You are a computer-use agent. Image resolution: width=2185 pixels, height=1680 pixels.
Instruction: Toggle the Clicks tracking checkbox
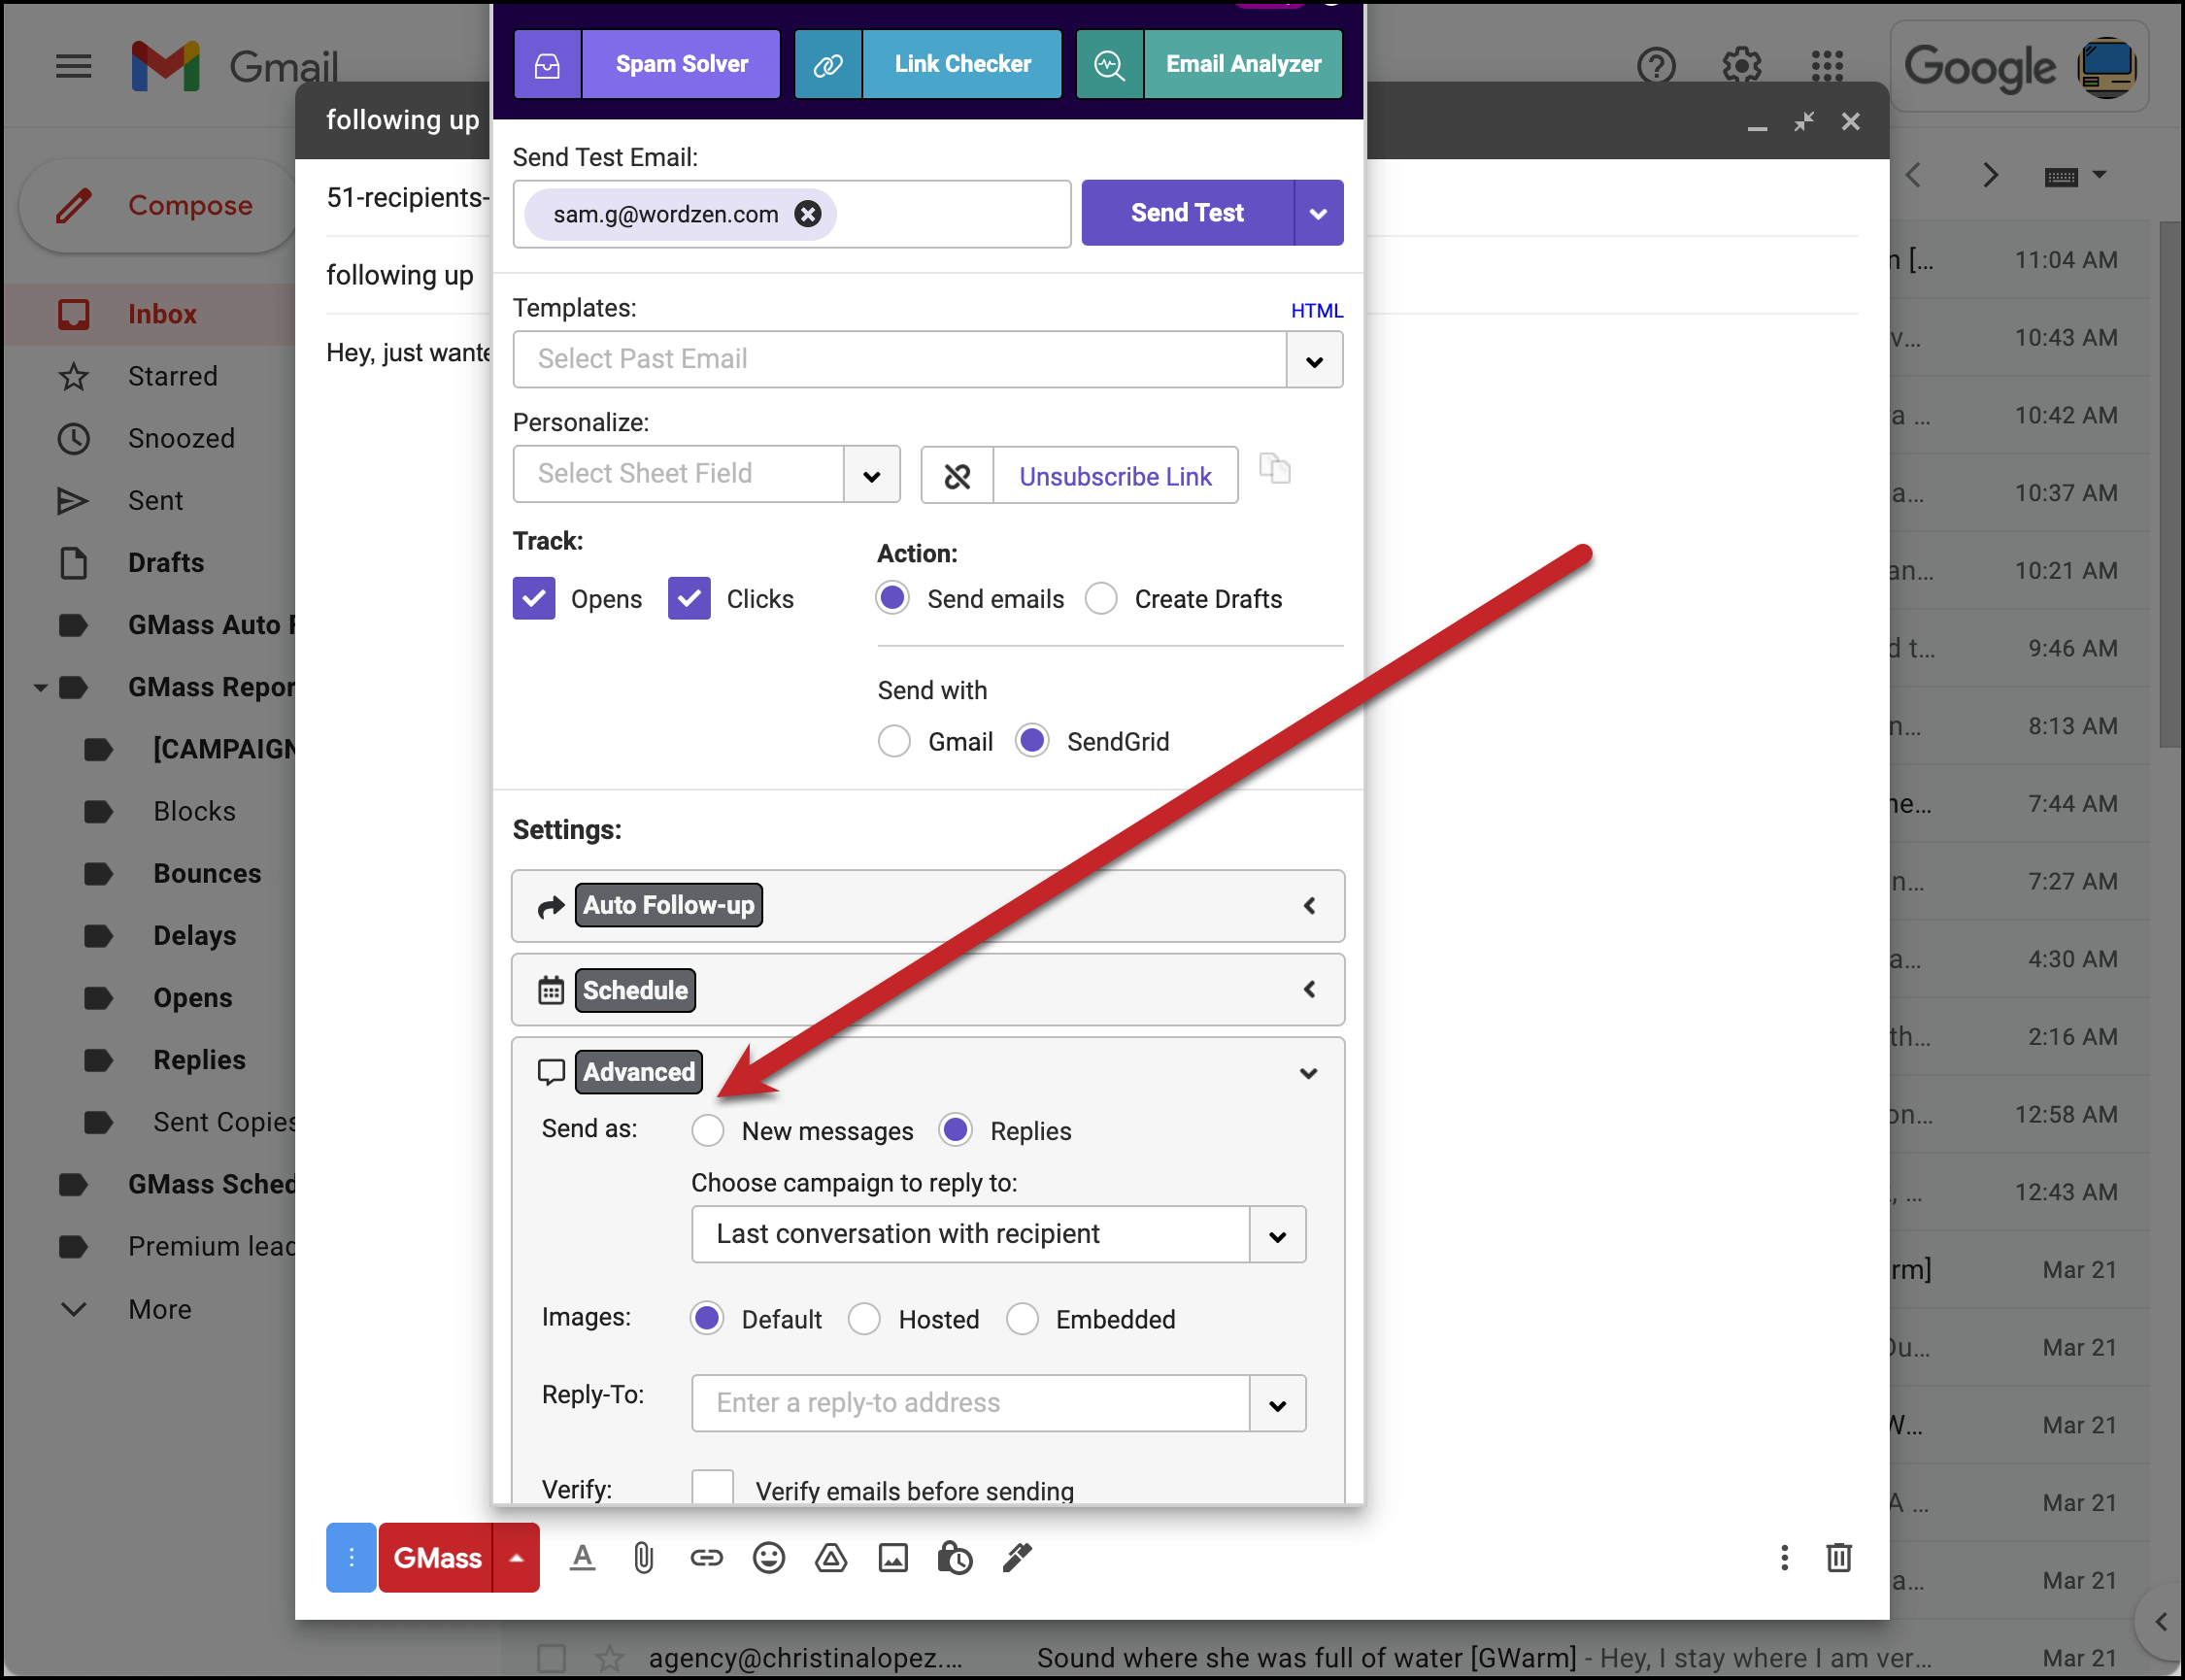coord(690,598)
